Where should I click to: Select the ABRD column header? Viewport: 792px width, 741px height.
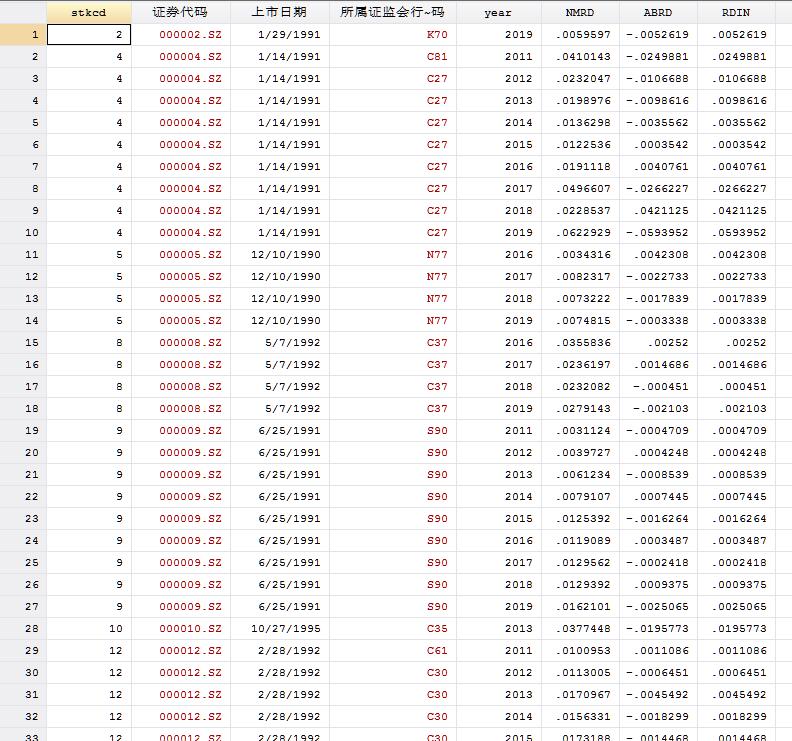tap(658, 13)
